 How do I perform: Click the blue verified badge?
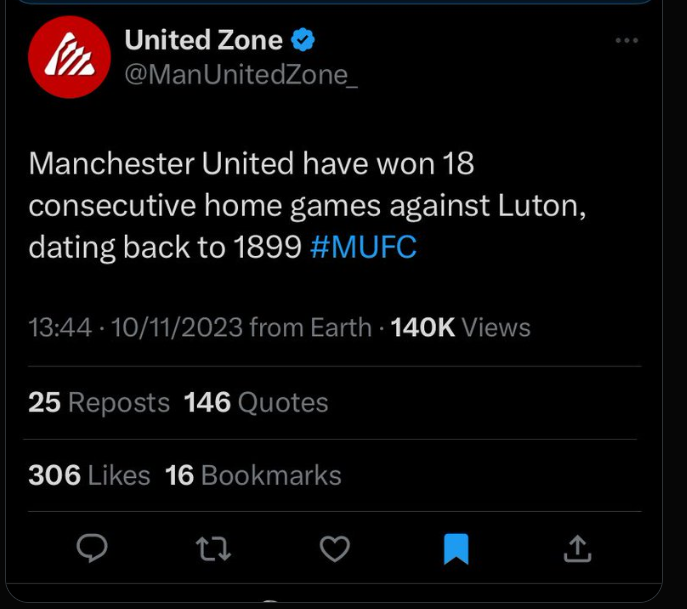tap(303, 40)
